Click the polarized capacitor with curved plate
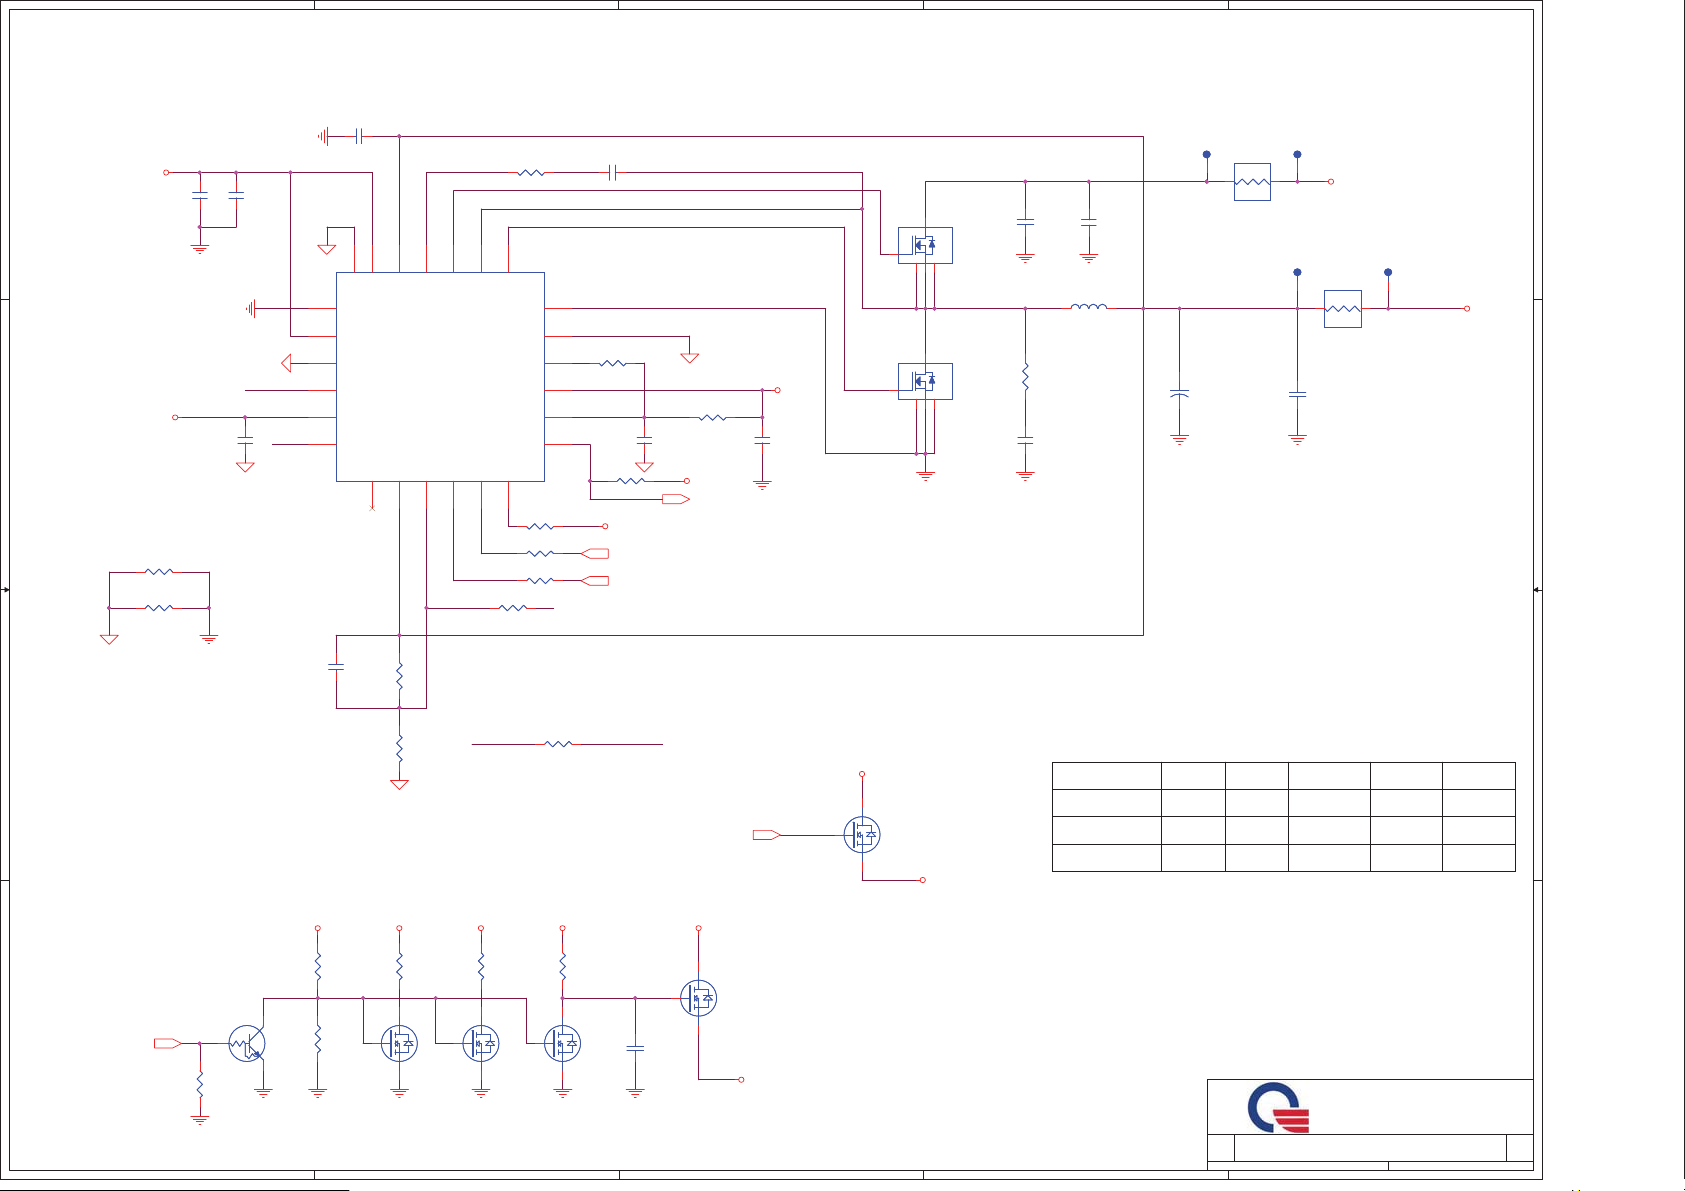This screenshot has height=1191, width=1685. pyautogui.click(x=1179, y=394)
